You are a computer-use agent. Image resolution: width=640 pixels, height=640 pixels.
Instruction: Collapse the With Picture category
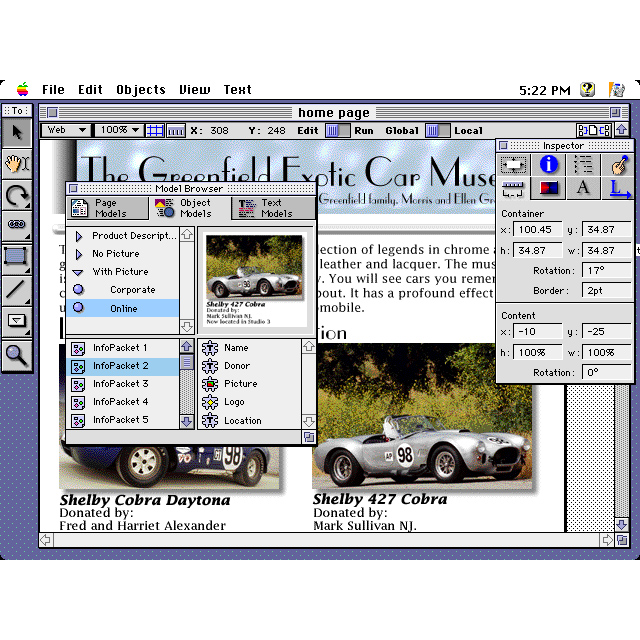78,272
